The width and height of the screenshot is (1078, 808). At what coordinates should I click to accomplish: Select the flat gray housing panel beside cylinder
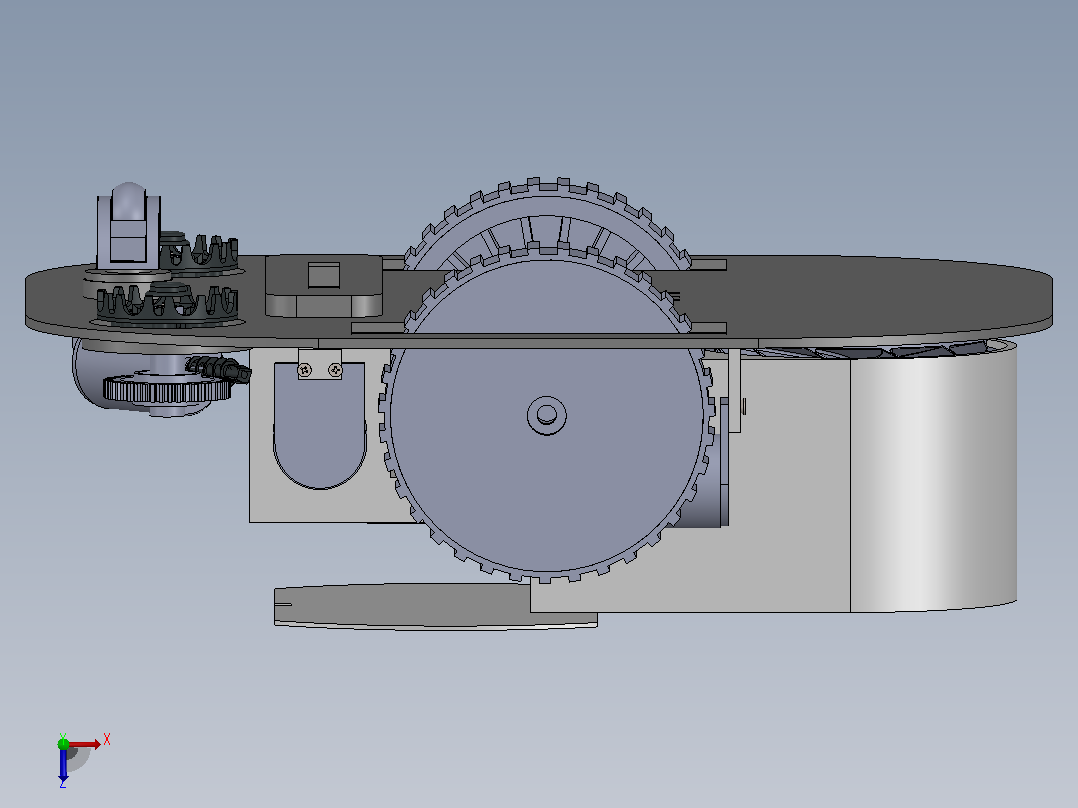tap(791, 481)
